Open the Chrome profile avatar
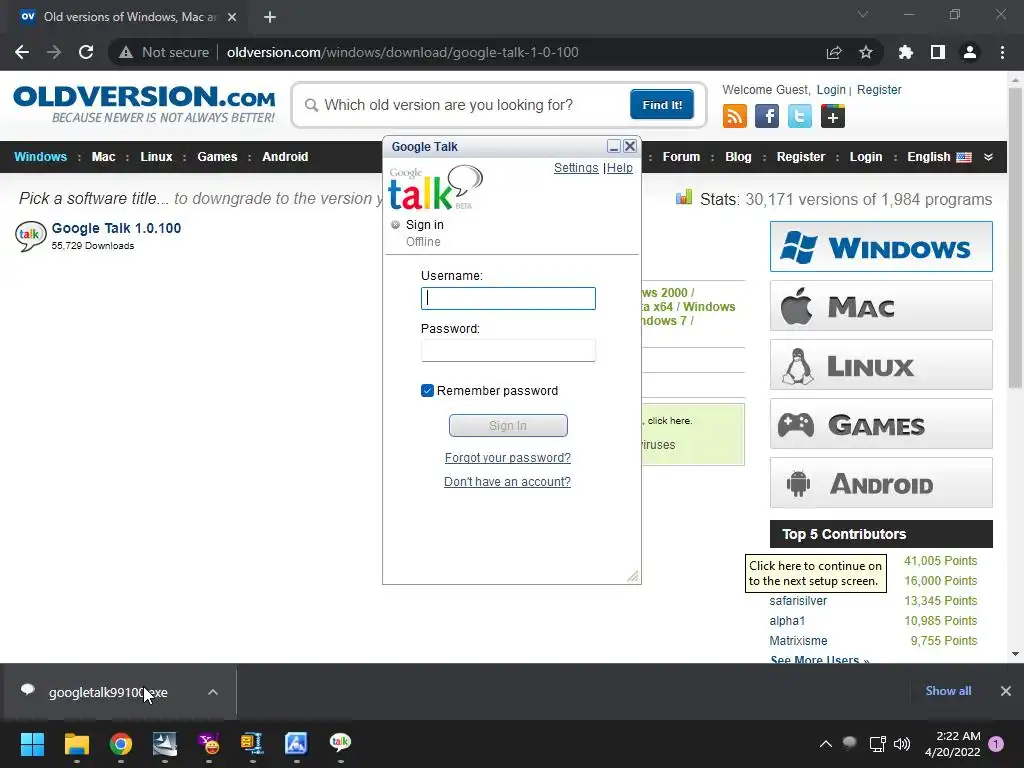1024x768 pixels. pyautogui.click(x=970, y=52)
